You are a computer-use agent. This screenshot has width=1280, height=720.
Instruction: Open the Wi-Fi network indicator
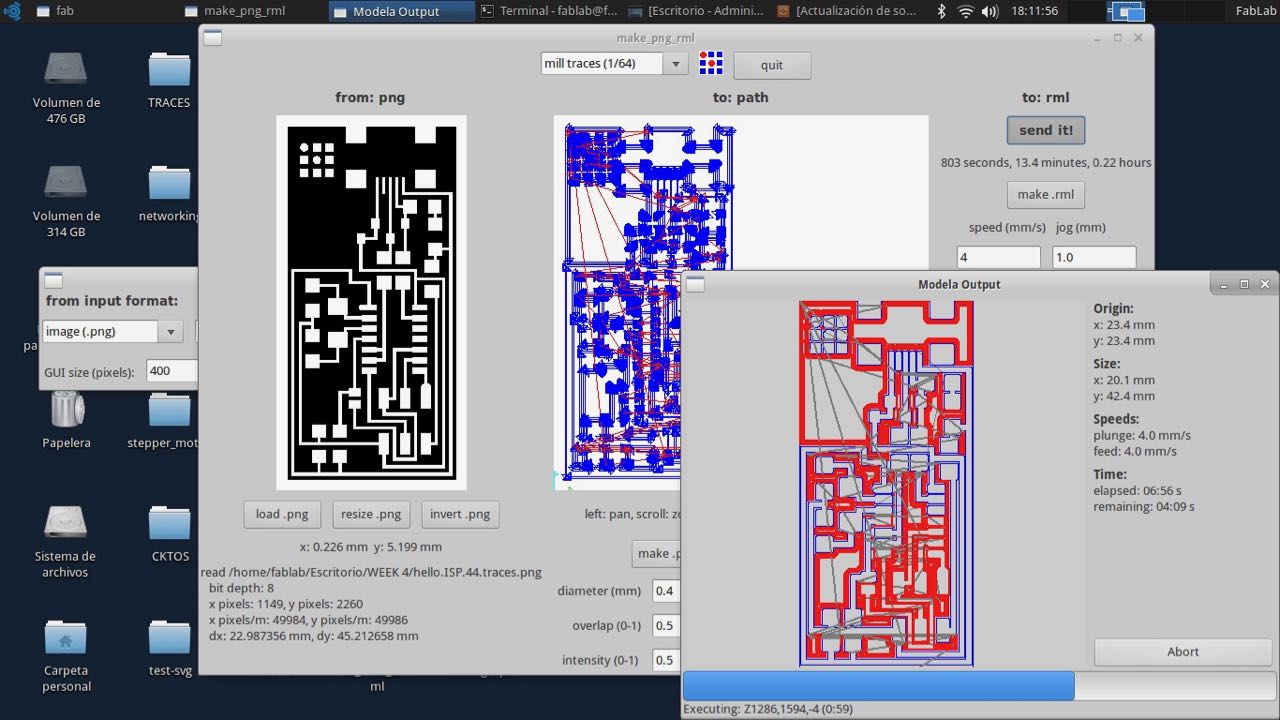(x=965, y=11)
